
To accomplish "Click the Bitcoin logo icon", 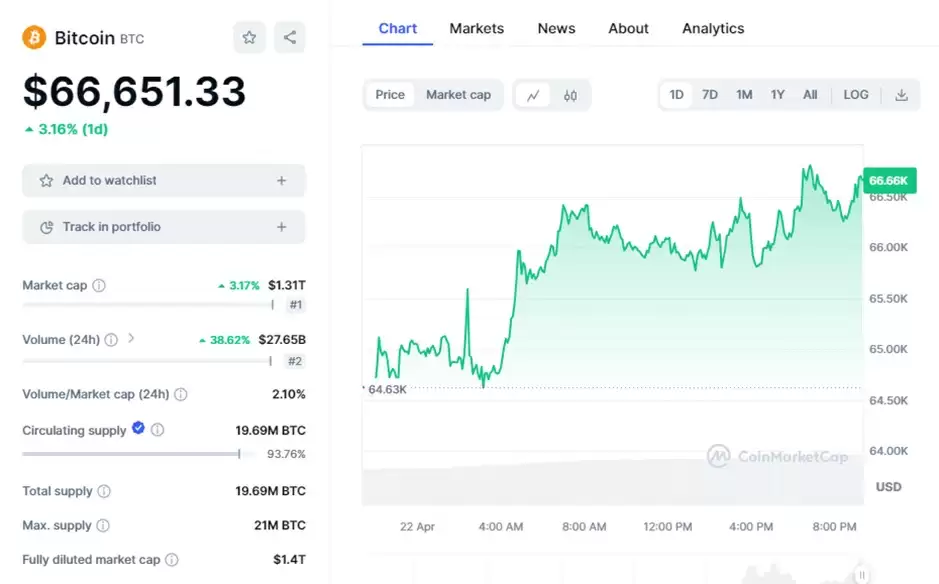I will click(35, 37).
